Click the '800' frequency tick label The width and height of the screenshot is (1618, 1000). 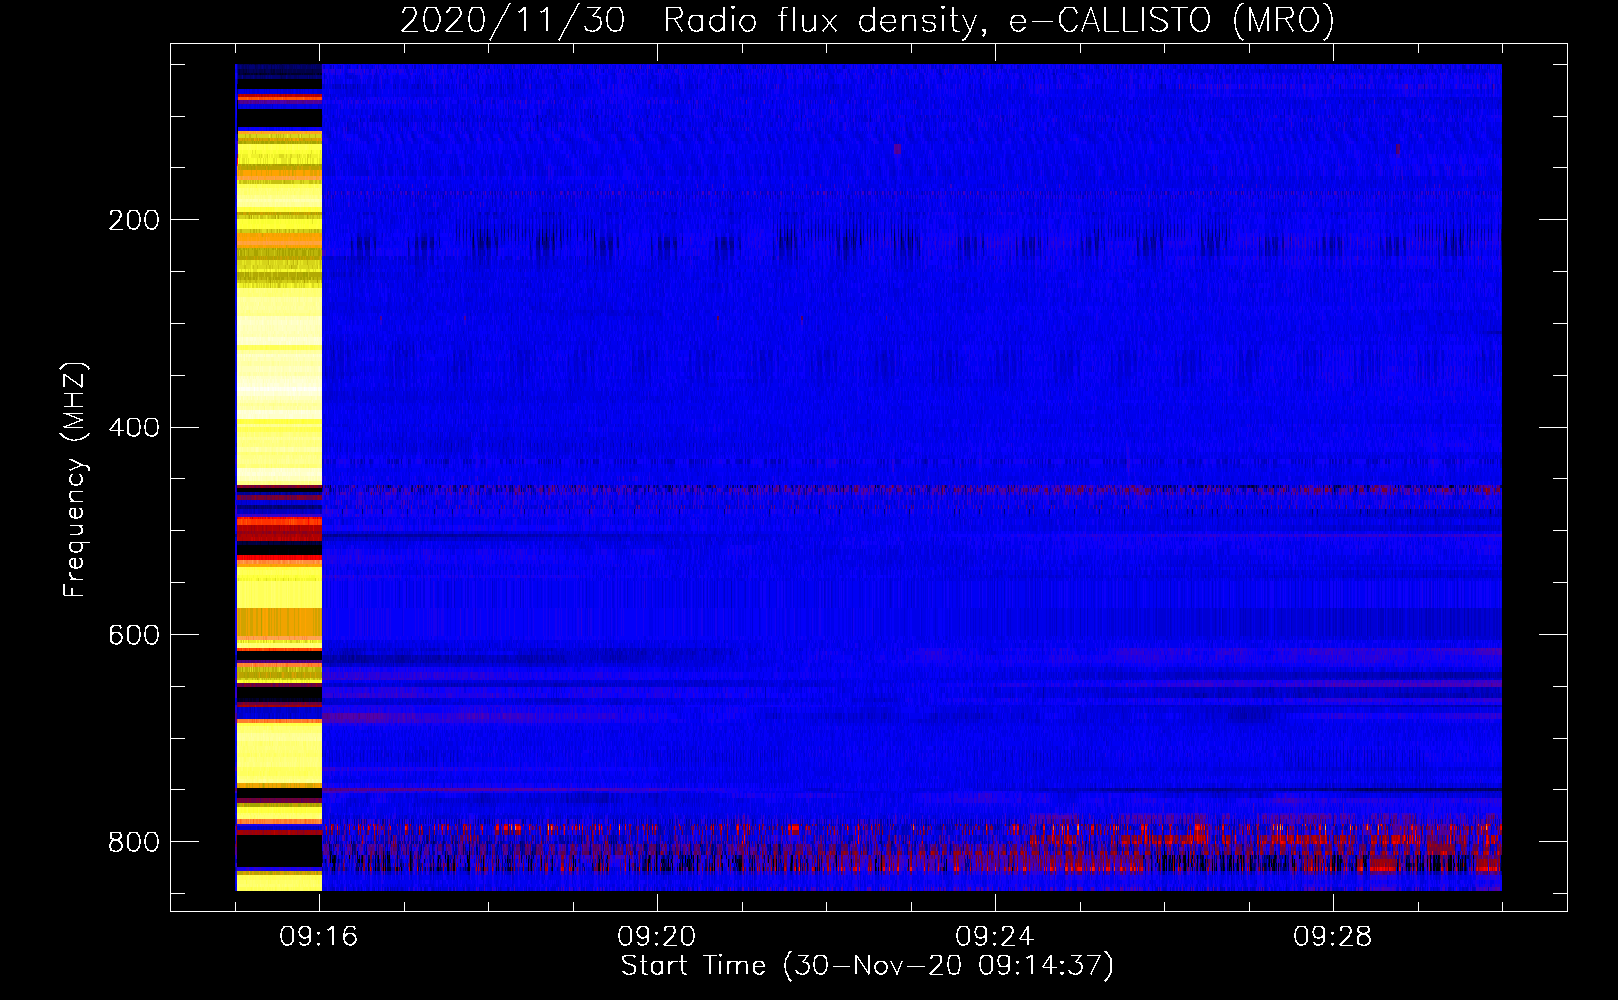coord(133,842)
